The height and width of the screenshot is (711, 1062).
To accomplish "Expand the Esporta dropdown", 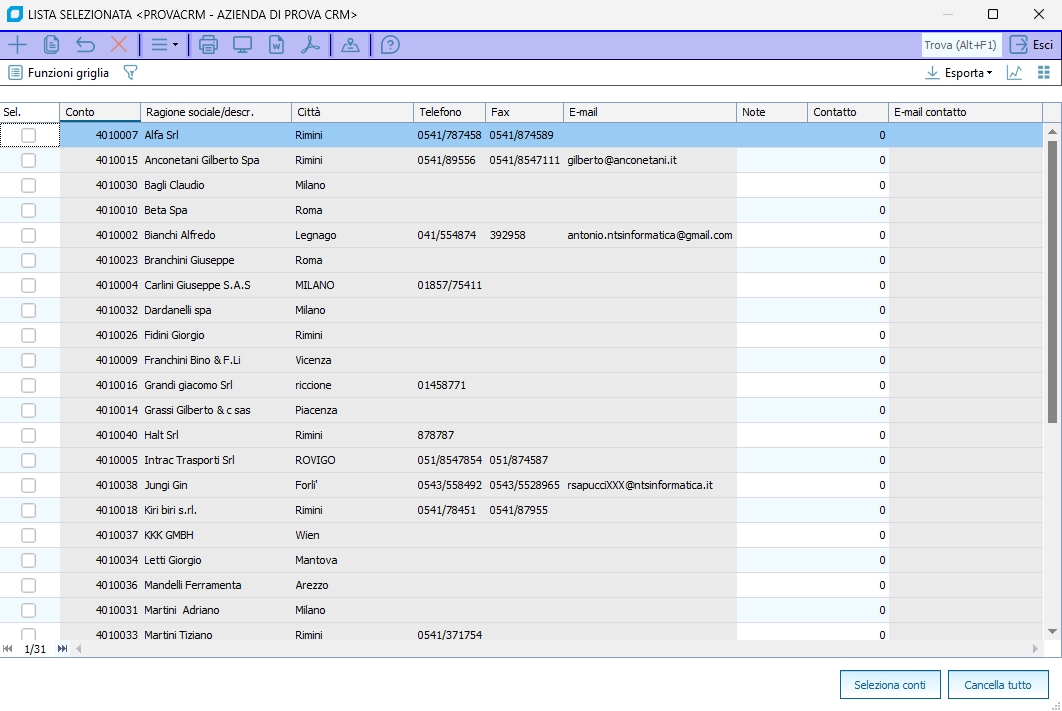I will click(959, 73).
